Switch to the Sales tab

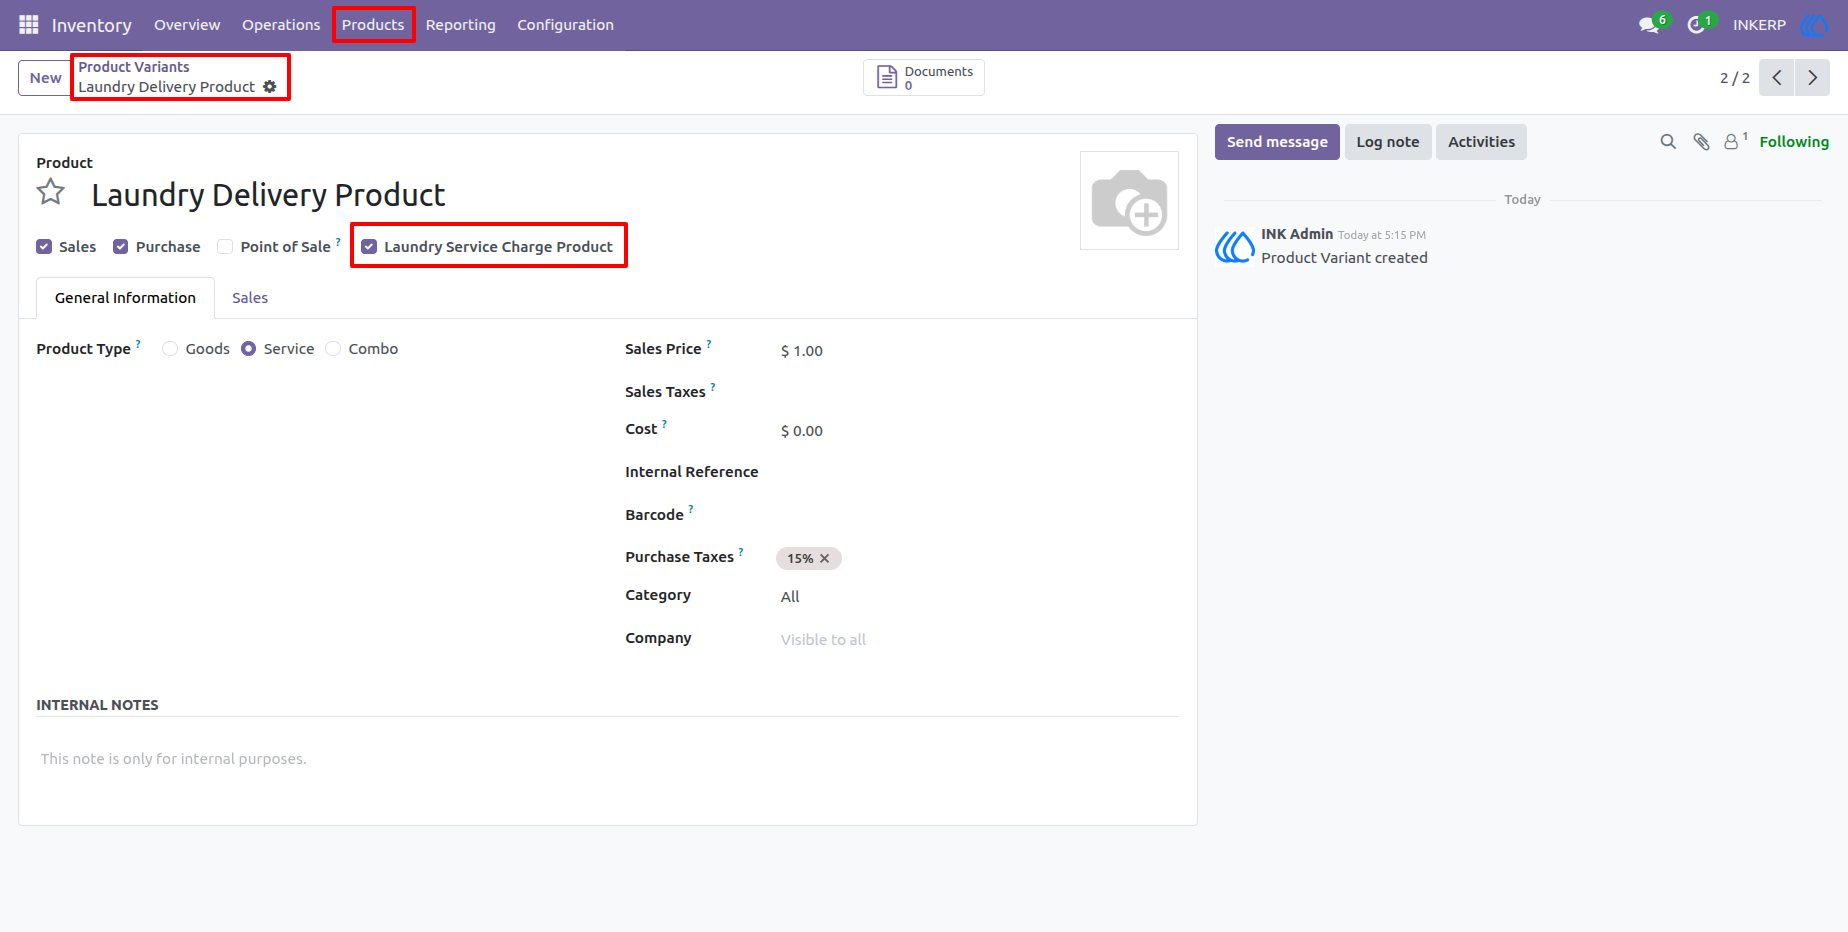[x=250, y=298]
